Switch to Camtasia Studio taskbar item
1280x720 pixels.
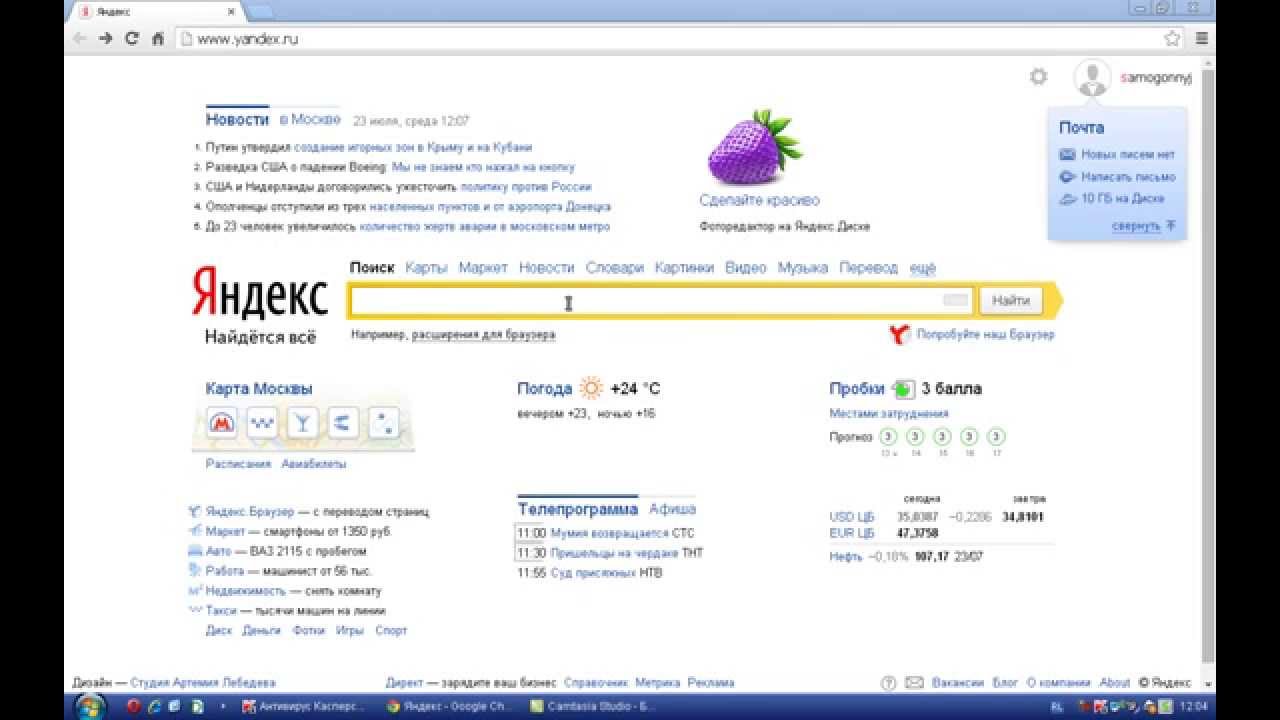(592, 706)
